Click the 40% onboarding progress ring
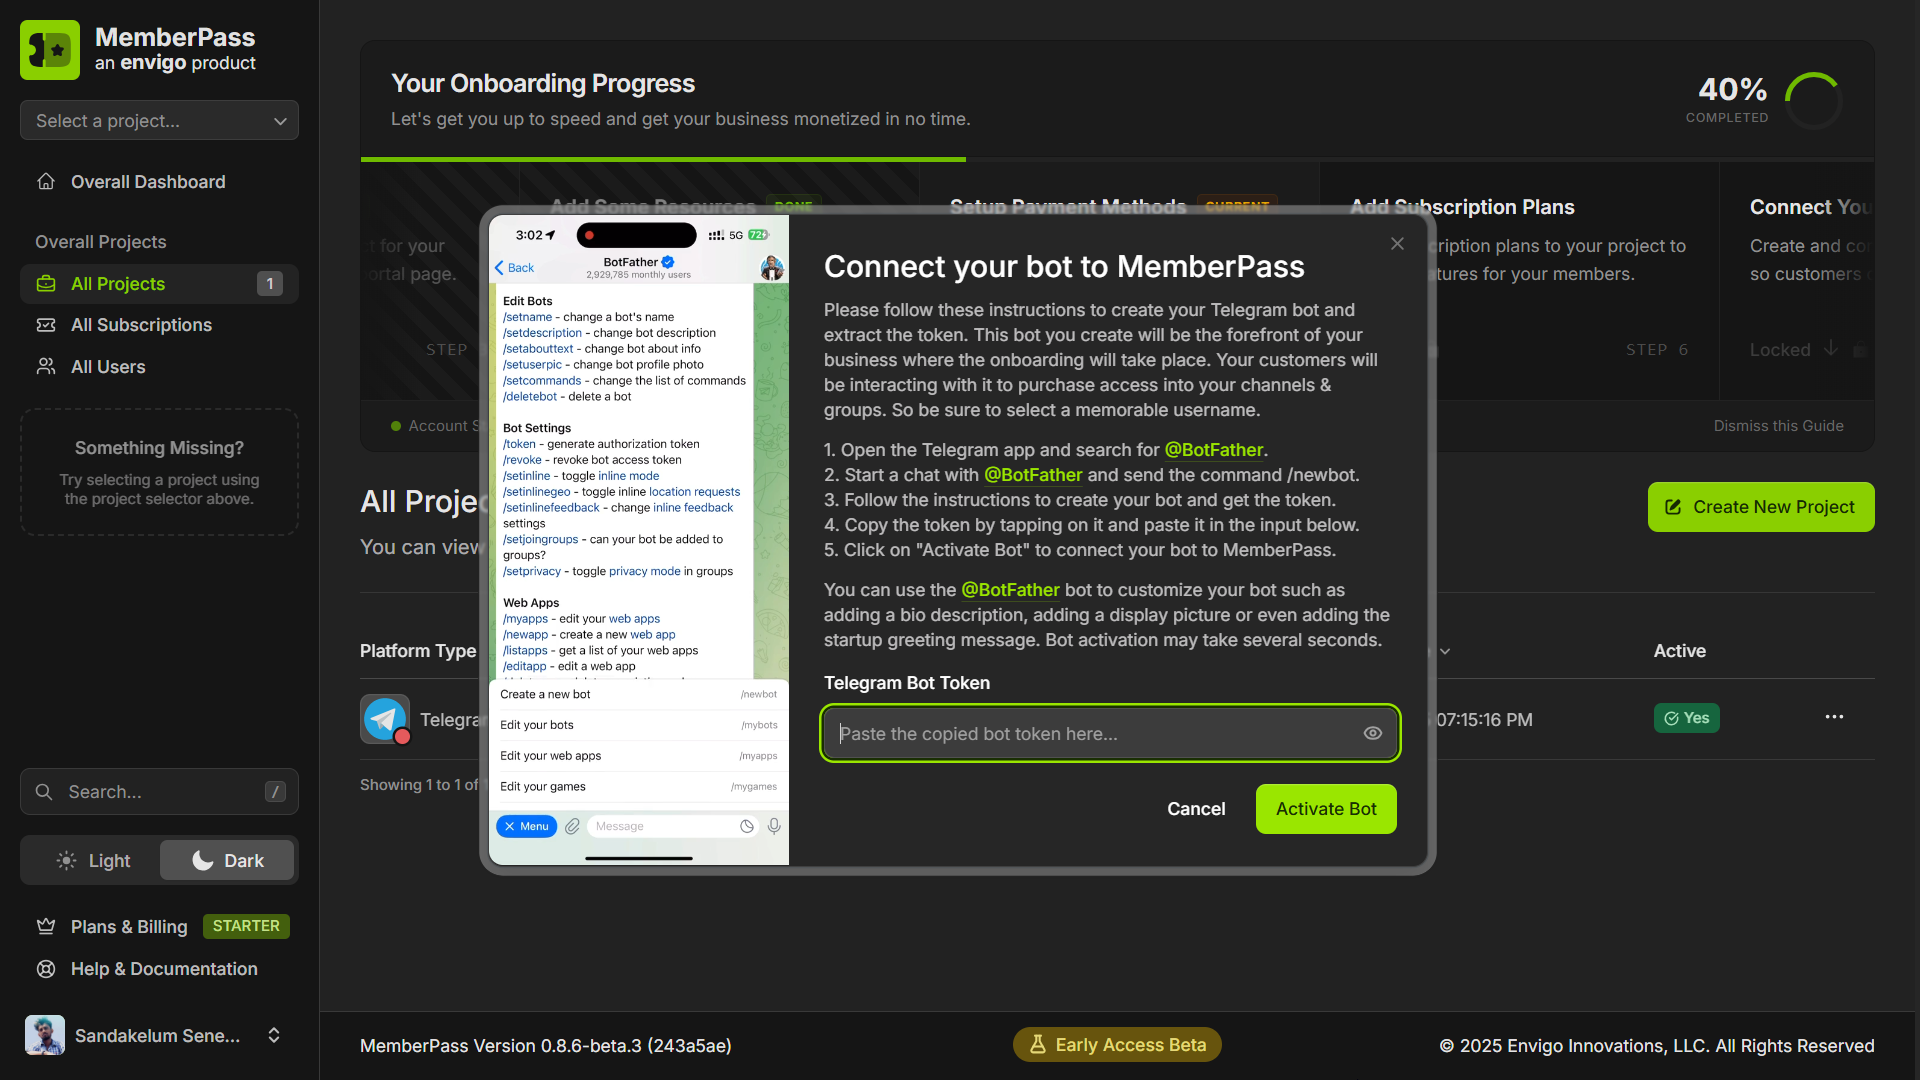1920x1080 pixels. pyautogui.click(x=1813, y=100)
